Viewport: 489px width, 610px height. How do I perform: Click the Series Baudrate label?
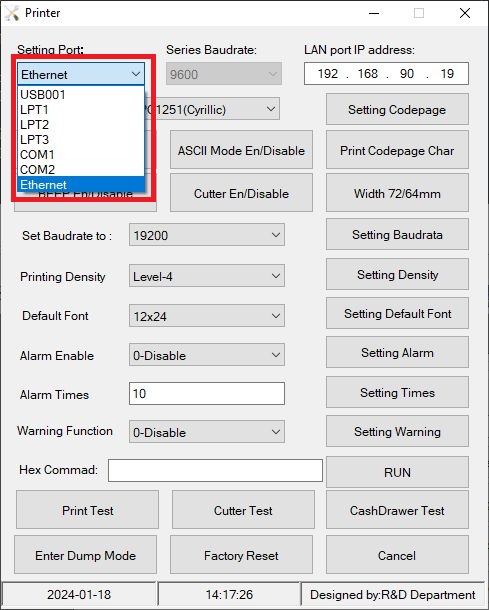[x=211, y=50]
